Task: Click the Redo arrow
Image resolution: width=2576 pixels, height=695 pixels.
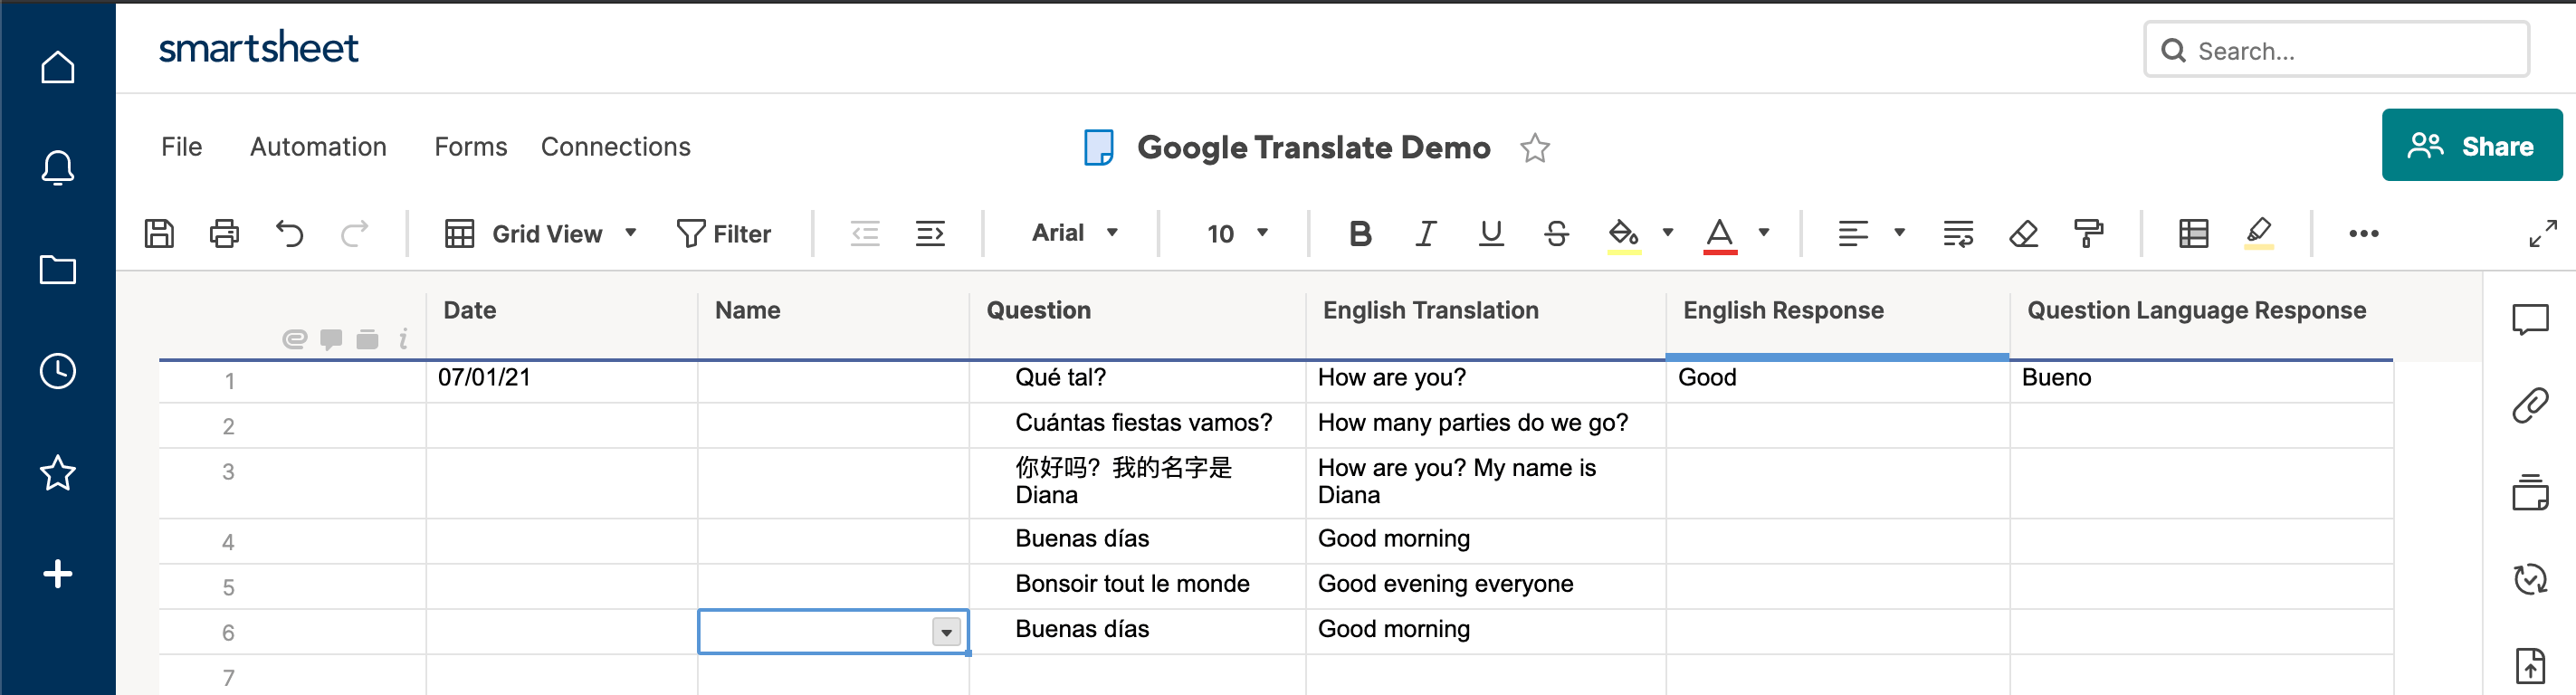Action: click(x=354, y=234)
